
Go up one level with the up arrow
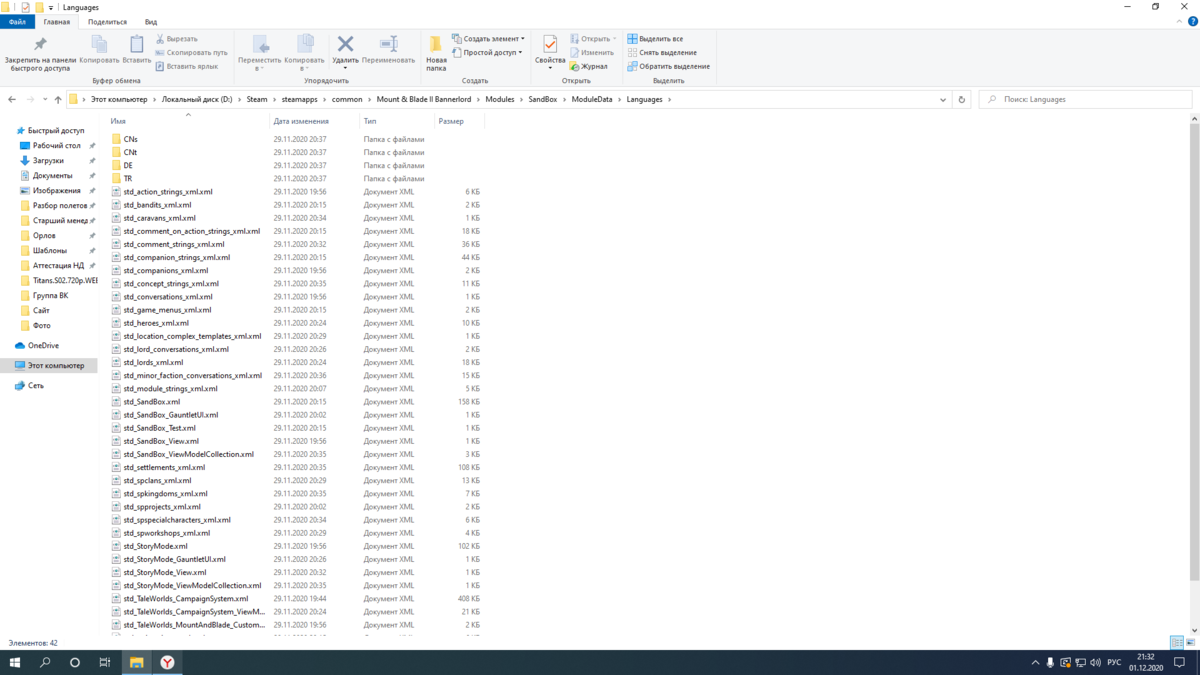click(x=58, y=99)
